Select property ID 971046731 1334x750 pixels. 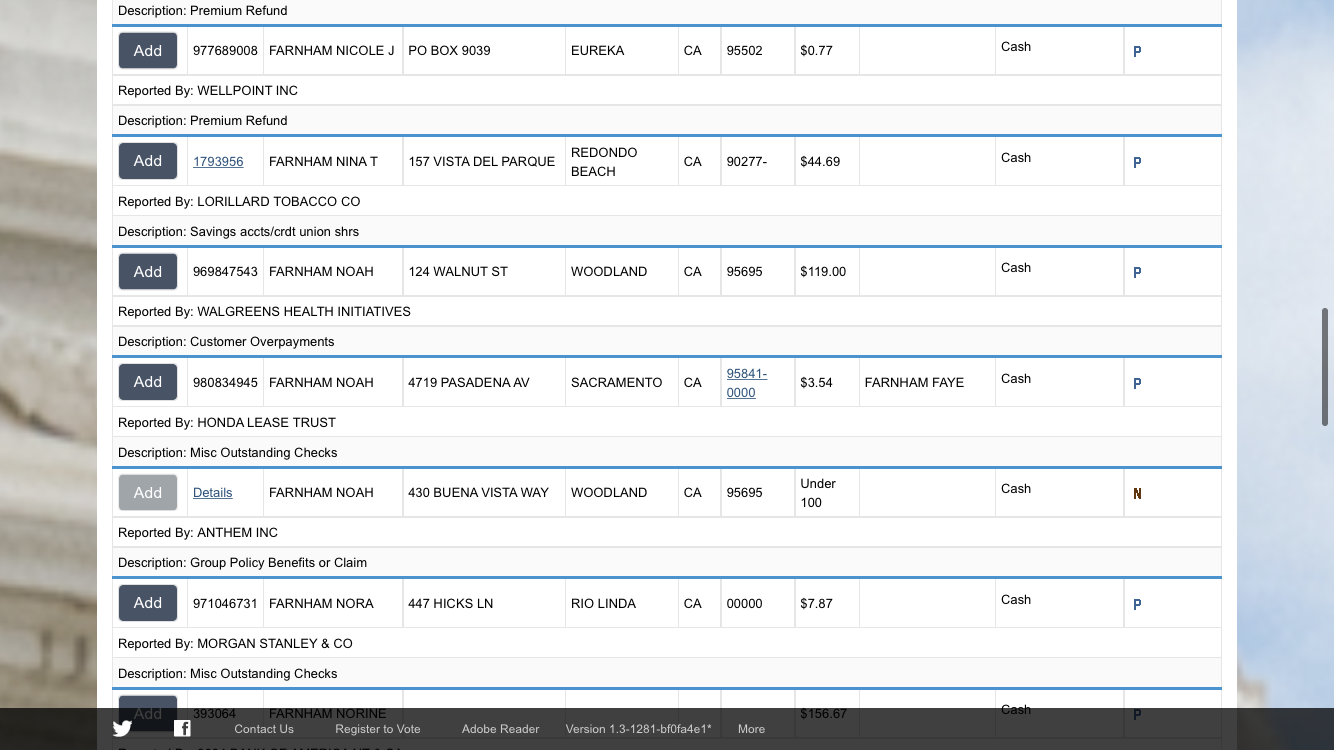click(225, 603)
